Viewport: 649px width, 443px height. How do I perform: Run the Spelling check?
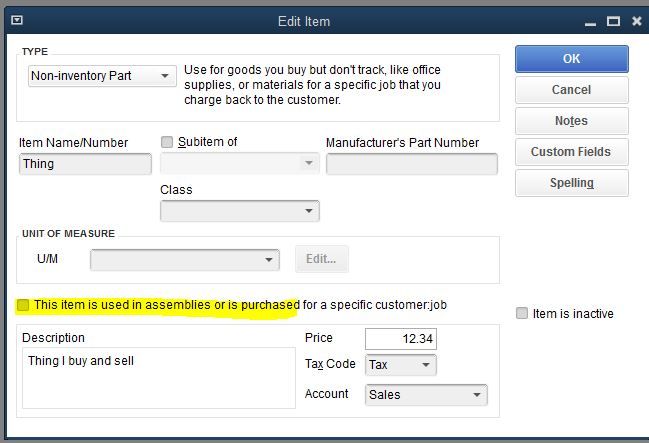tap(571, 183)
